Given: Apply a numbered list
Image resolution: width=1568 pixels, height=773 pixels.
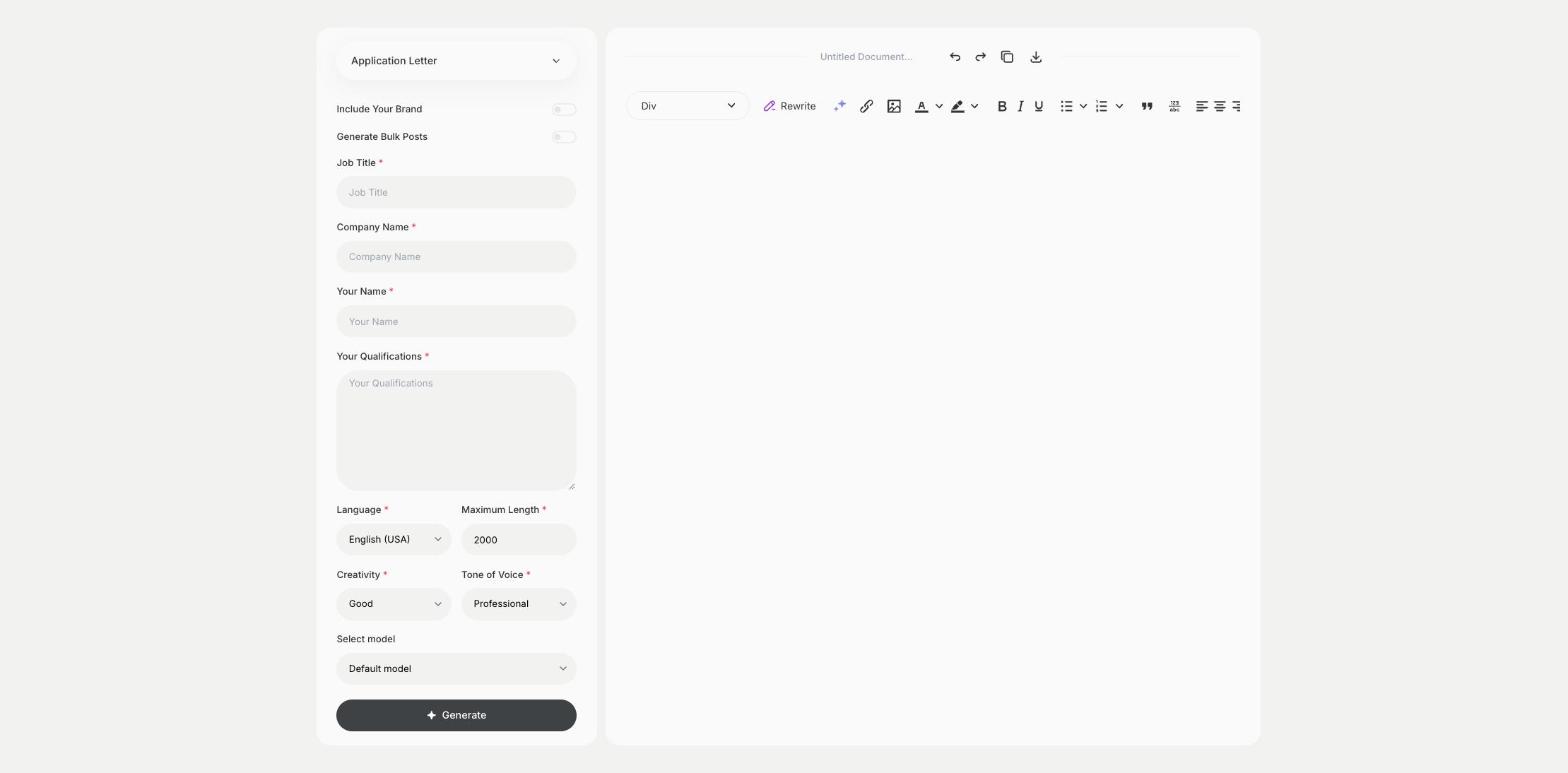Looking at the screenshot, I should point(1102,106).
